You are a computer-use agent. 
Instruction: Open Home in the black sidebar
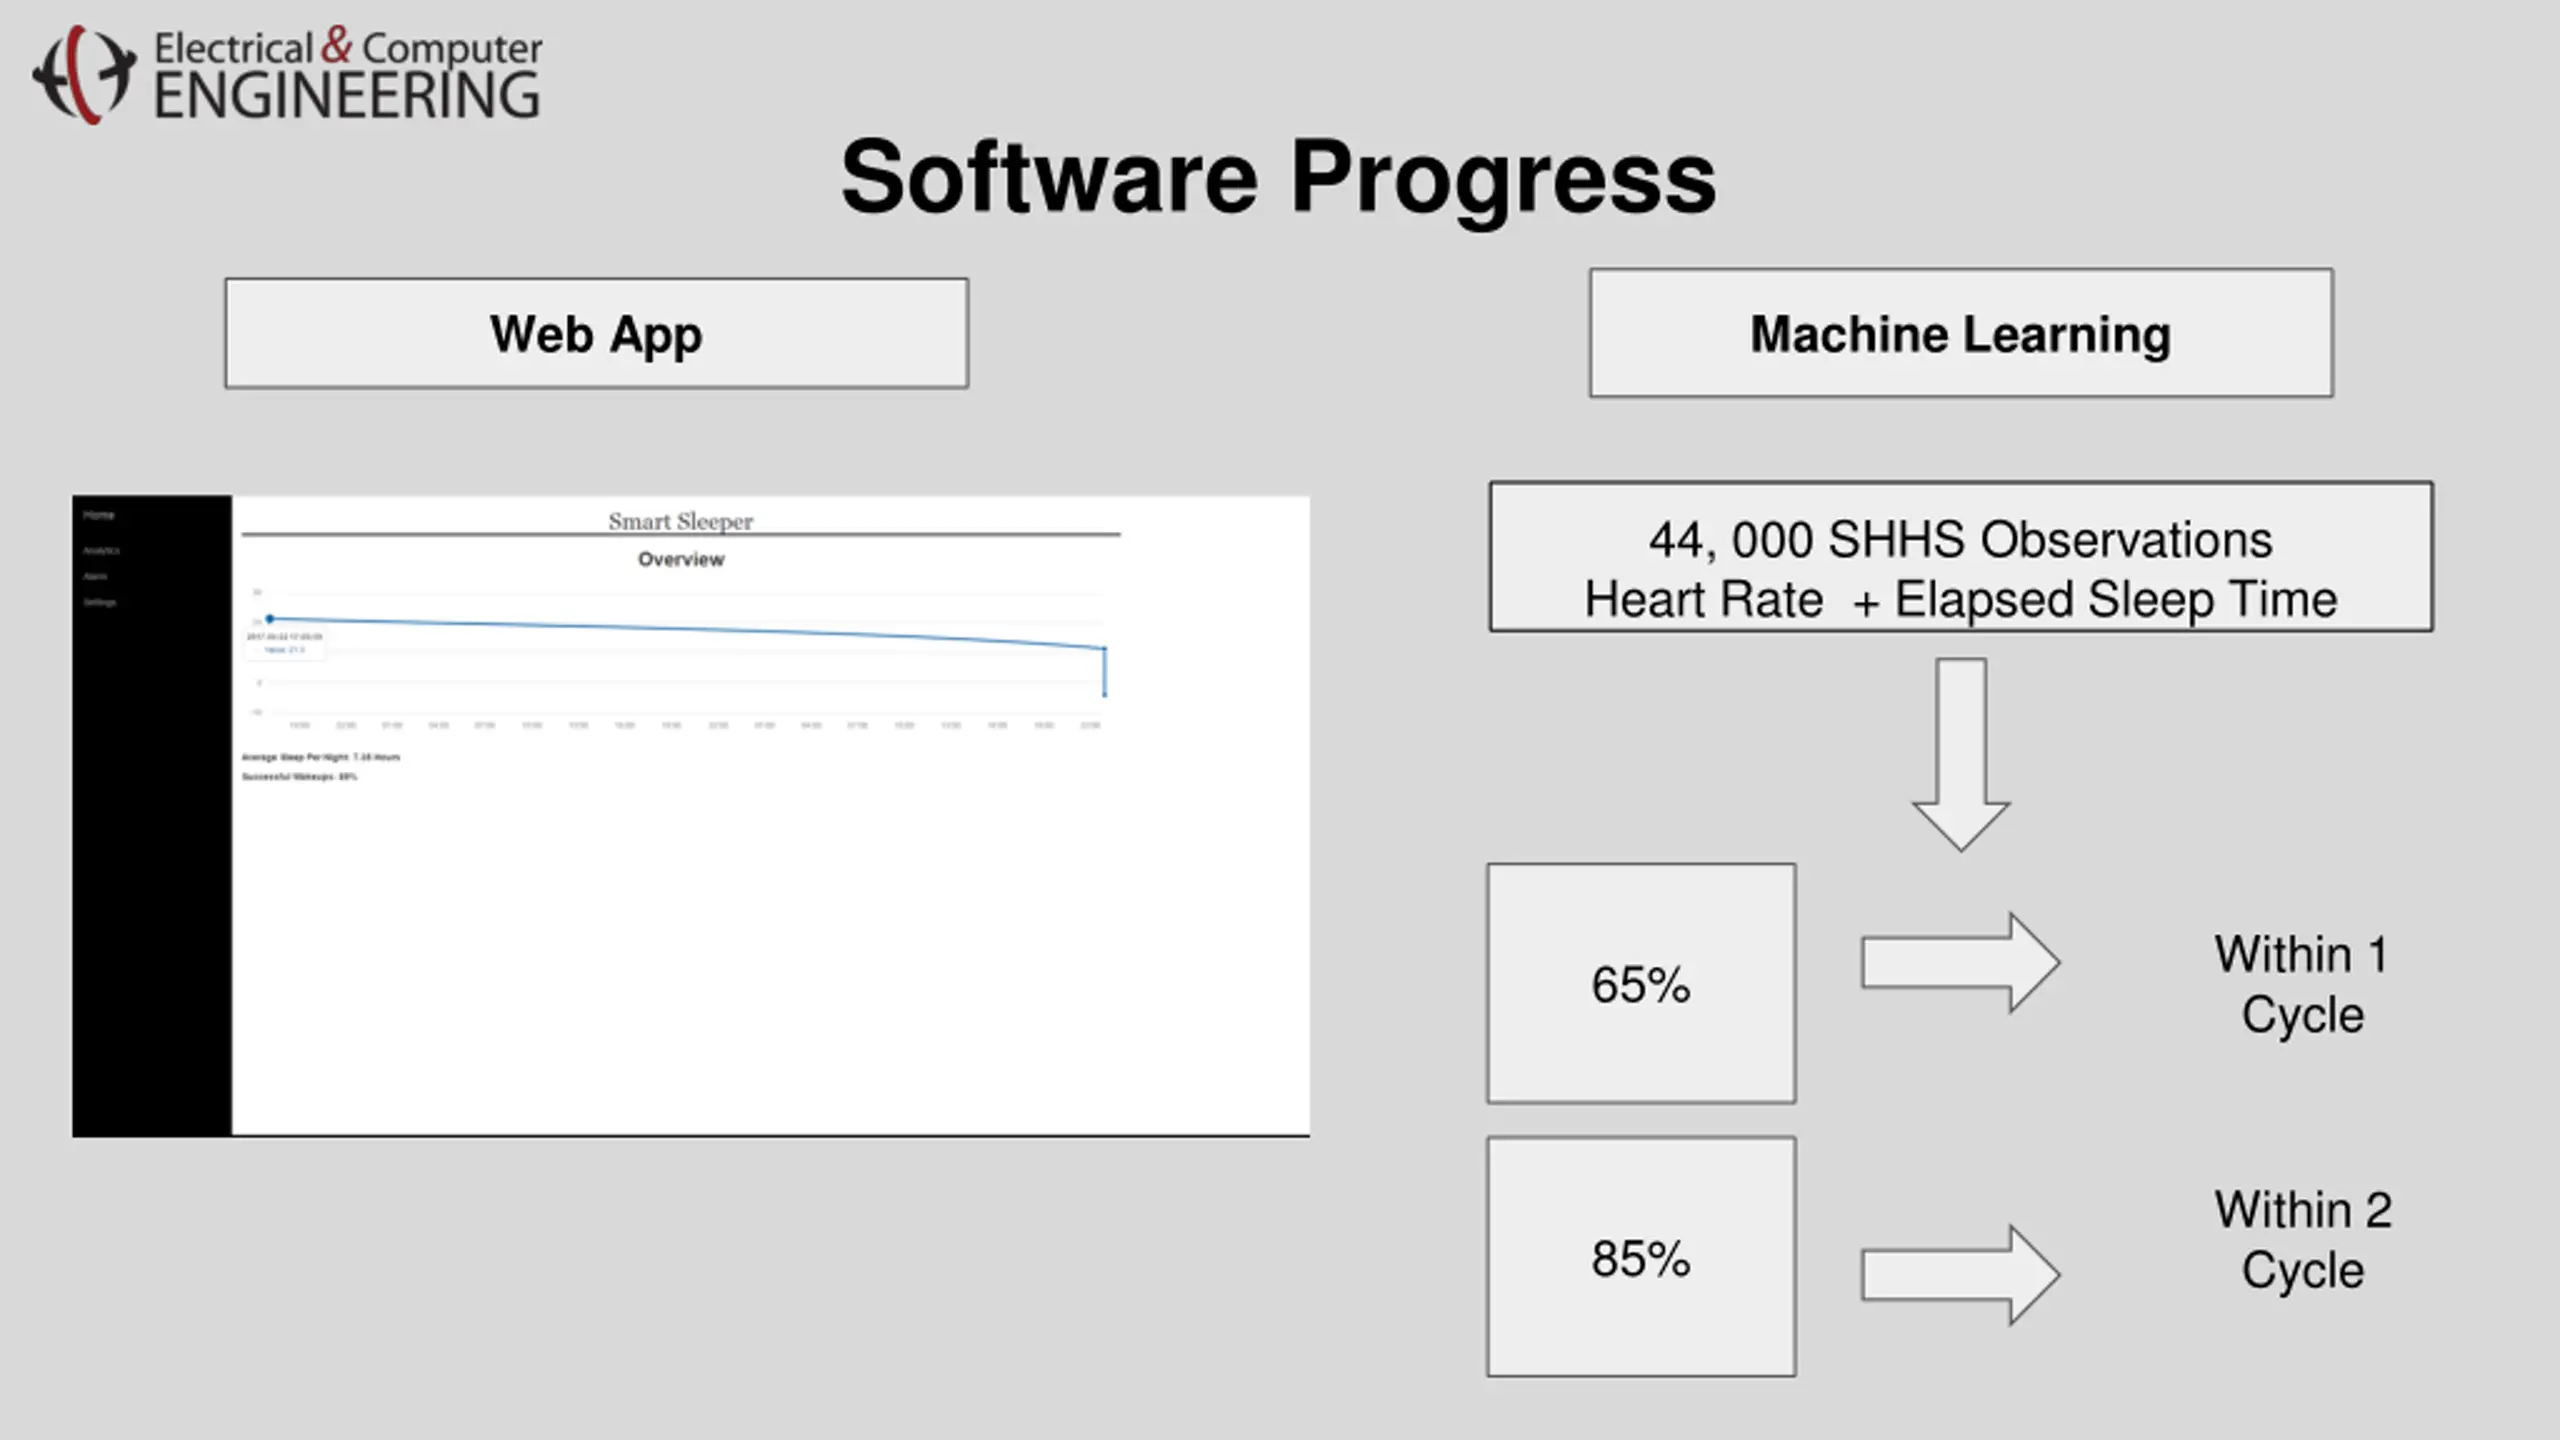(x=98, y=515)
